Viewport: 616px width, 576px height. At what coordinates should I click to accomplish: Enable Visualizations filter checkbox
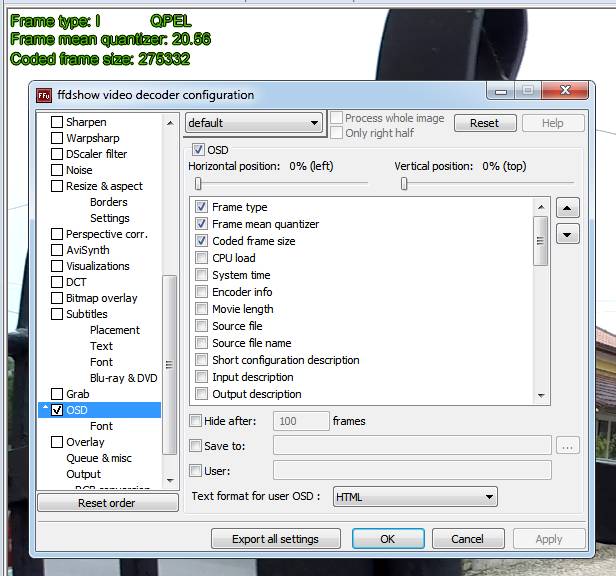(x=57, y=266)
